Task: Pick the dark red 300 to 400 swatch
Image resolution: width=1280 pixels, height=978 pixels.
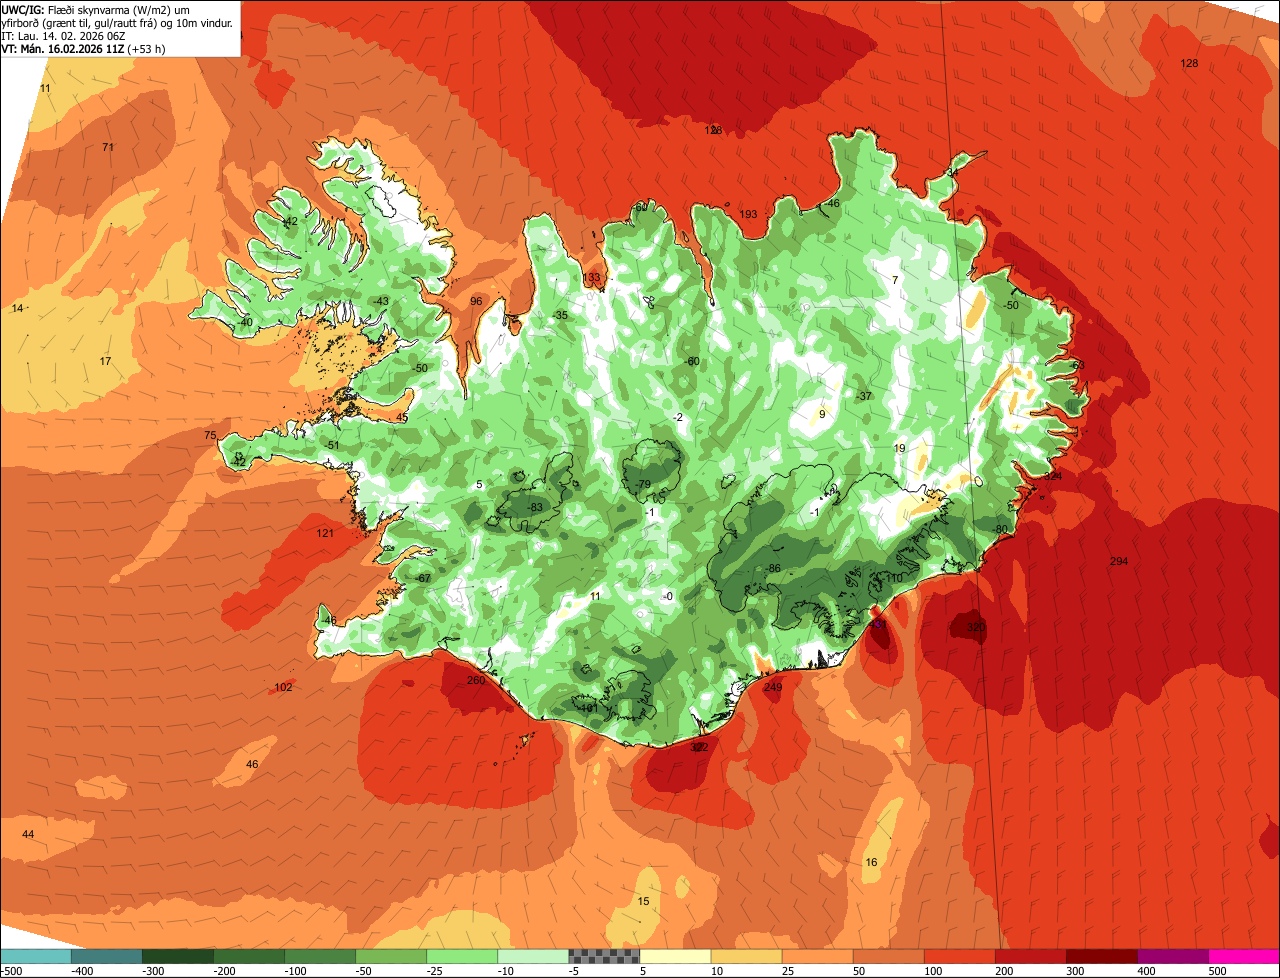Action: point(1102,956)
